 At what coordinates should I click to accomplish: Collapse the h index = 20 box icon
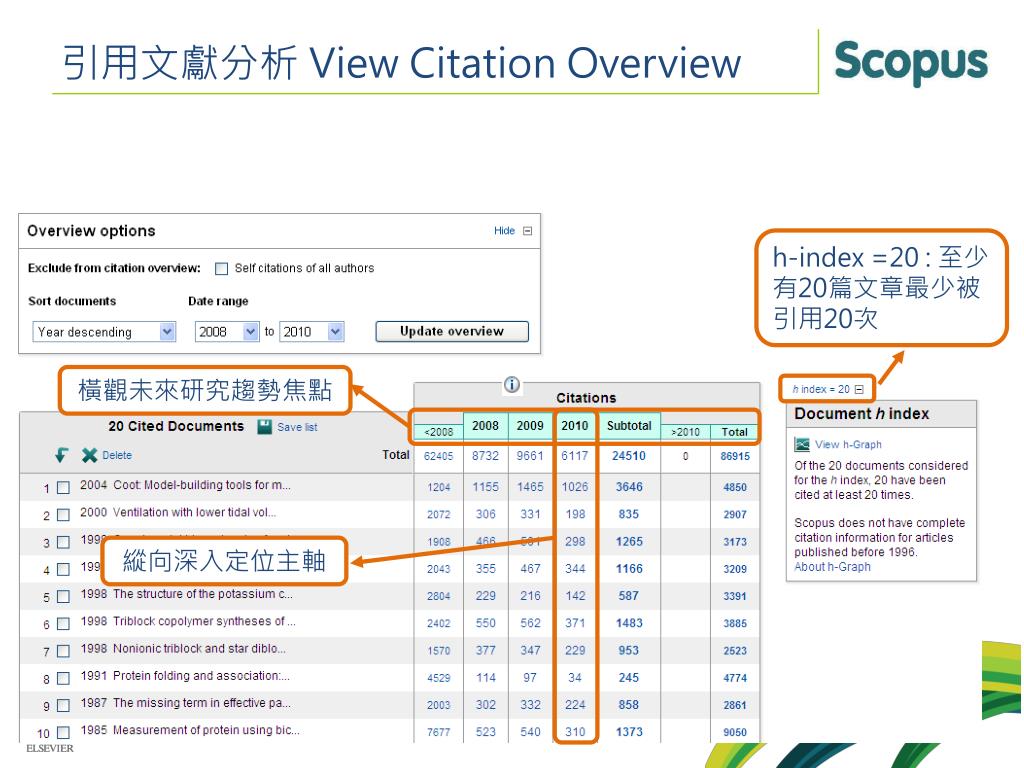(859, 389)
